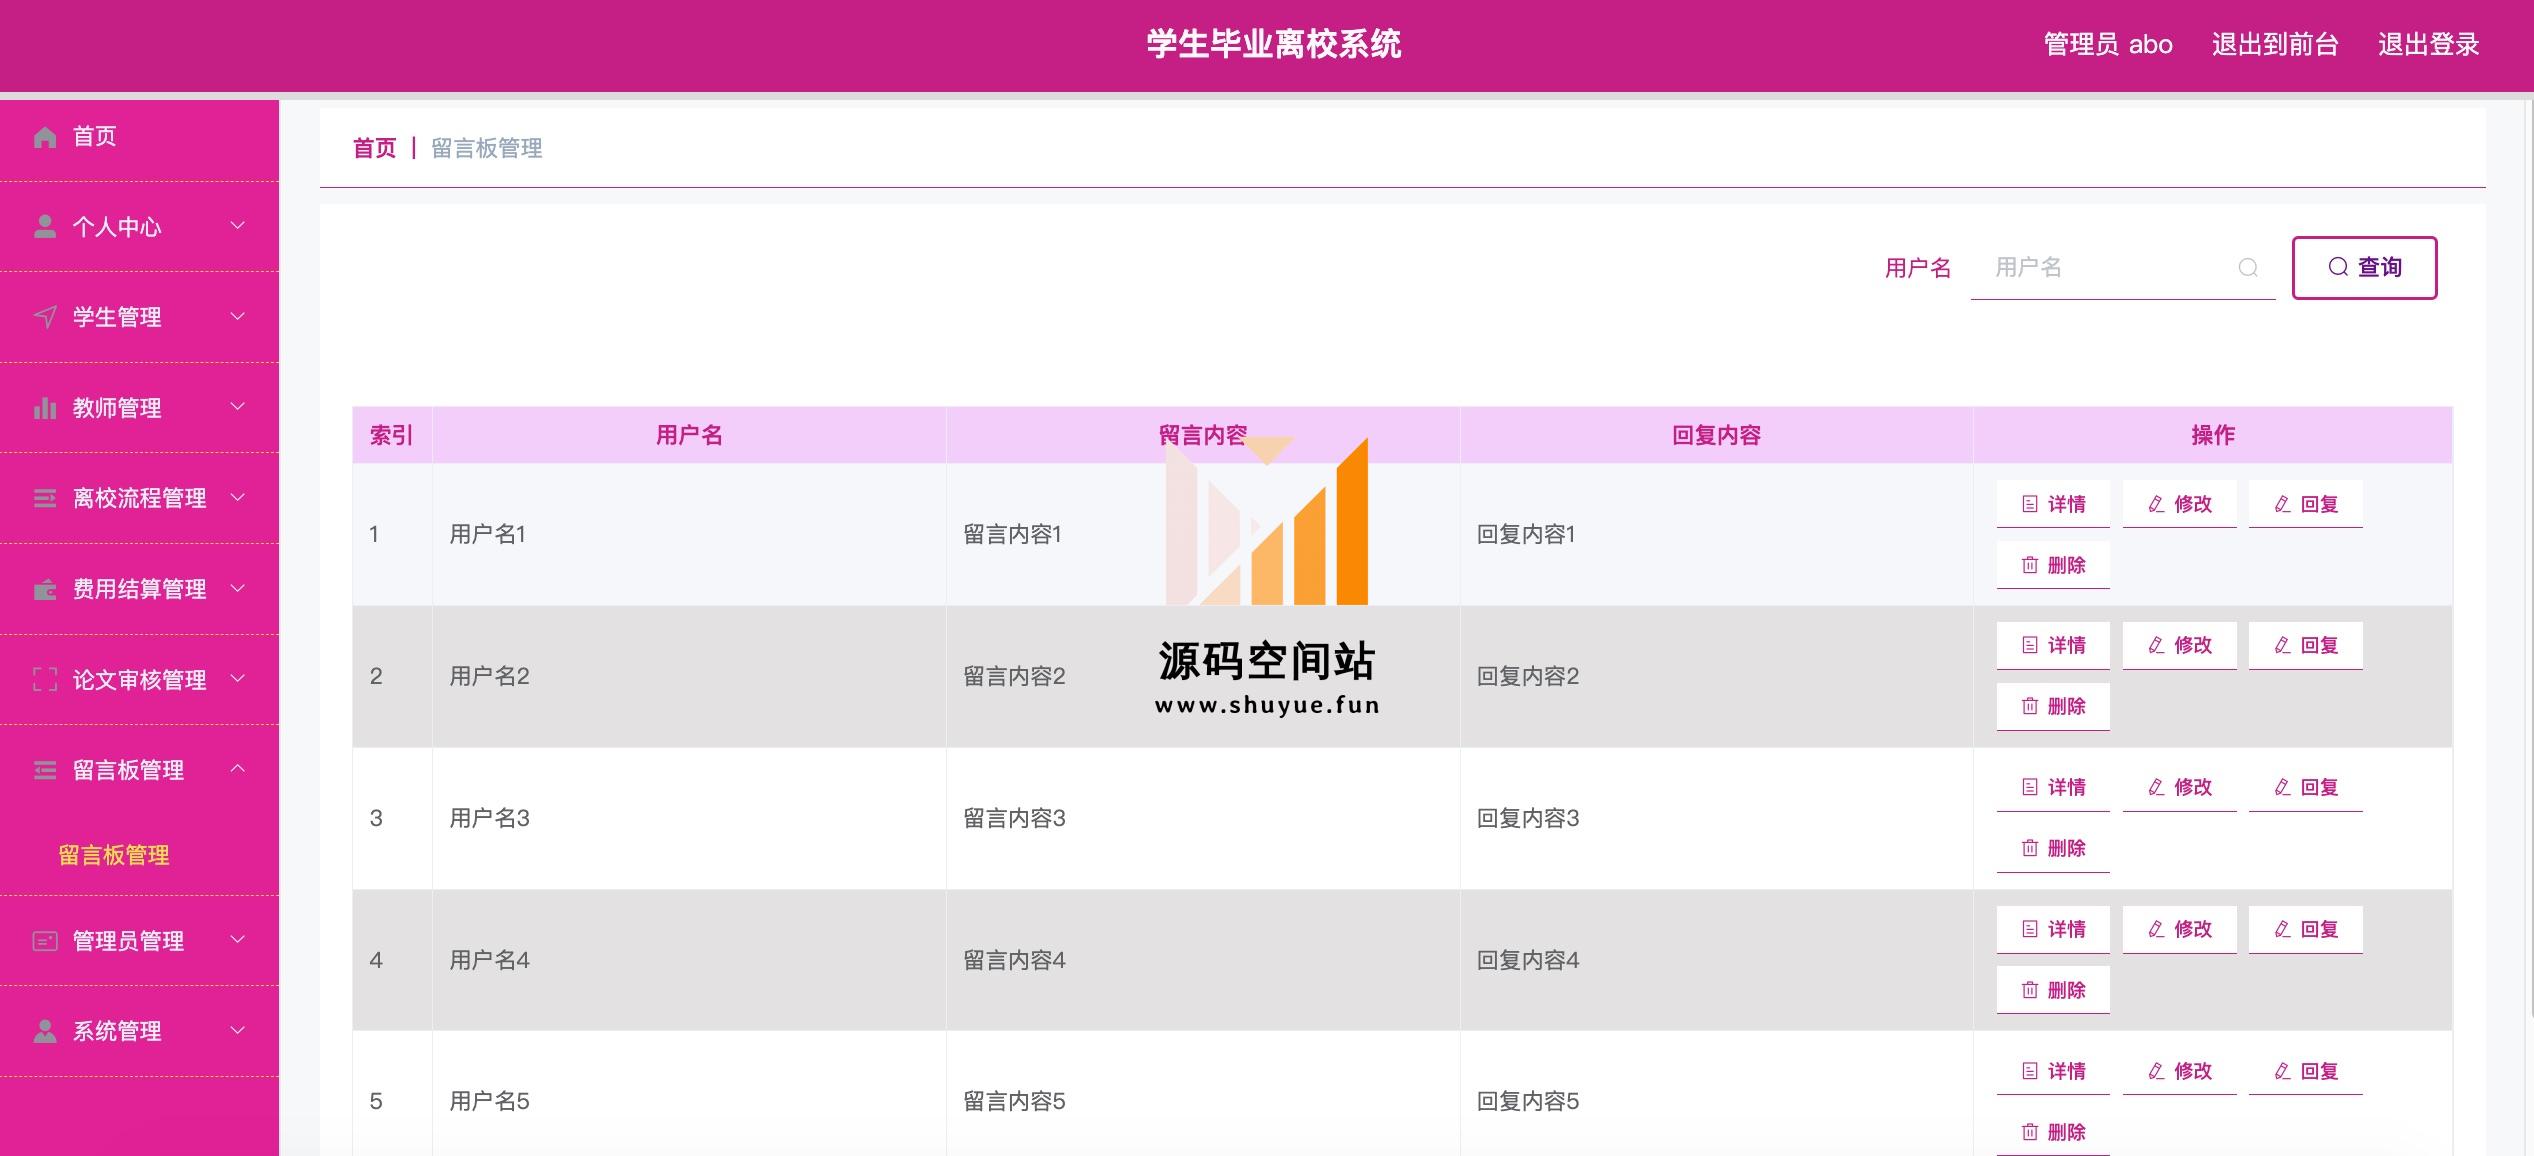
Task: Click the 首页 breadcrumb link
Action: coord(375,149)
